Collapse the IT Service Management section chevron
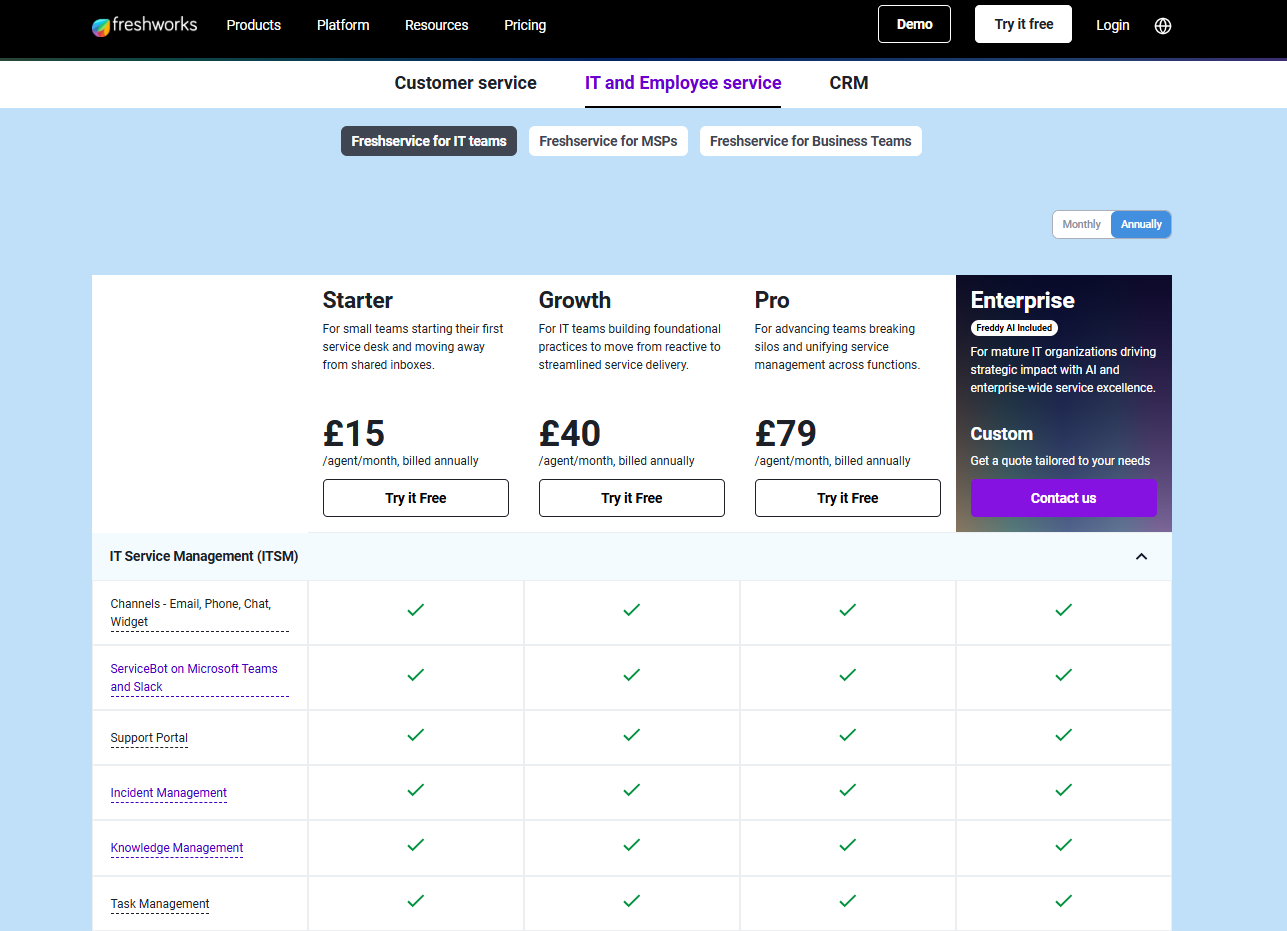 1141,556
